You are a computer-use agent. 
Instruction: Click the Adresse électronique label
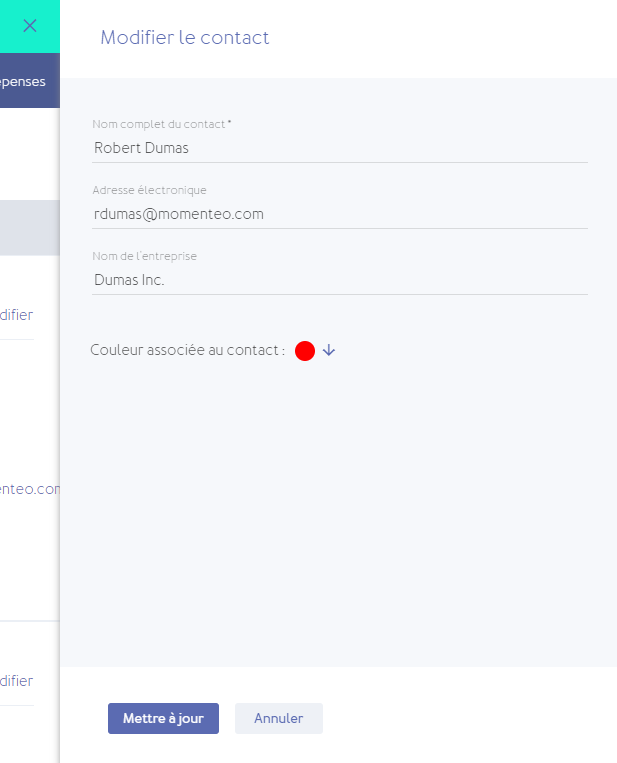coord(149,190)
